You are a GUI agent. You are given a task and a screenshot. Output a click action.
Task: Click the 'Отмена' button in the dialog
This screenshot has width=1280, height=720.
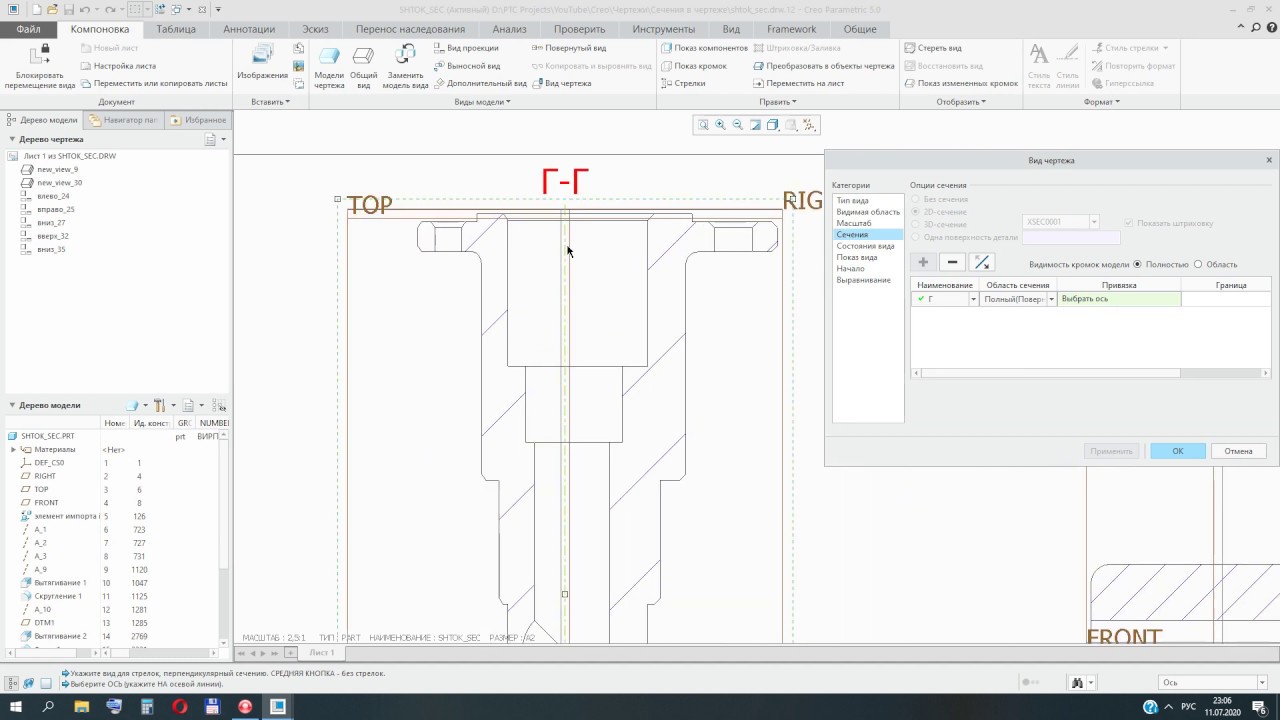(1238, 451)
